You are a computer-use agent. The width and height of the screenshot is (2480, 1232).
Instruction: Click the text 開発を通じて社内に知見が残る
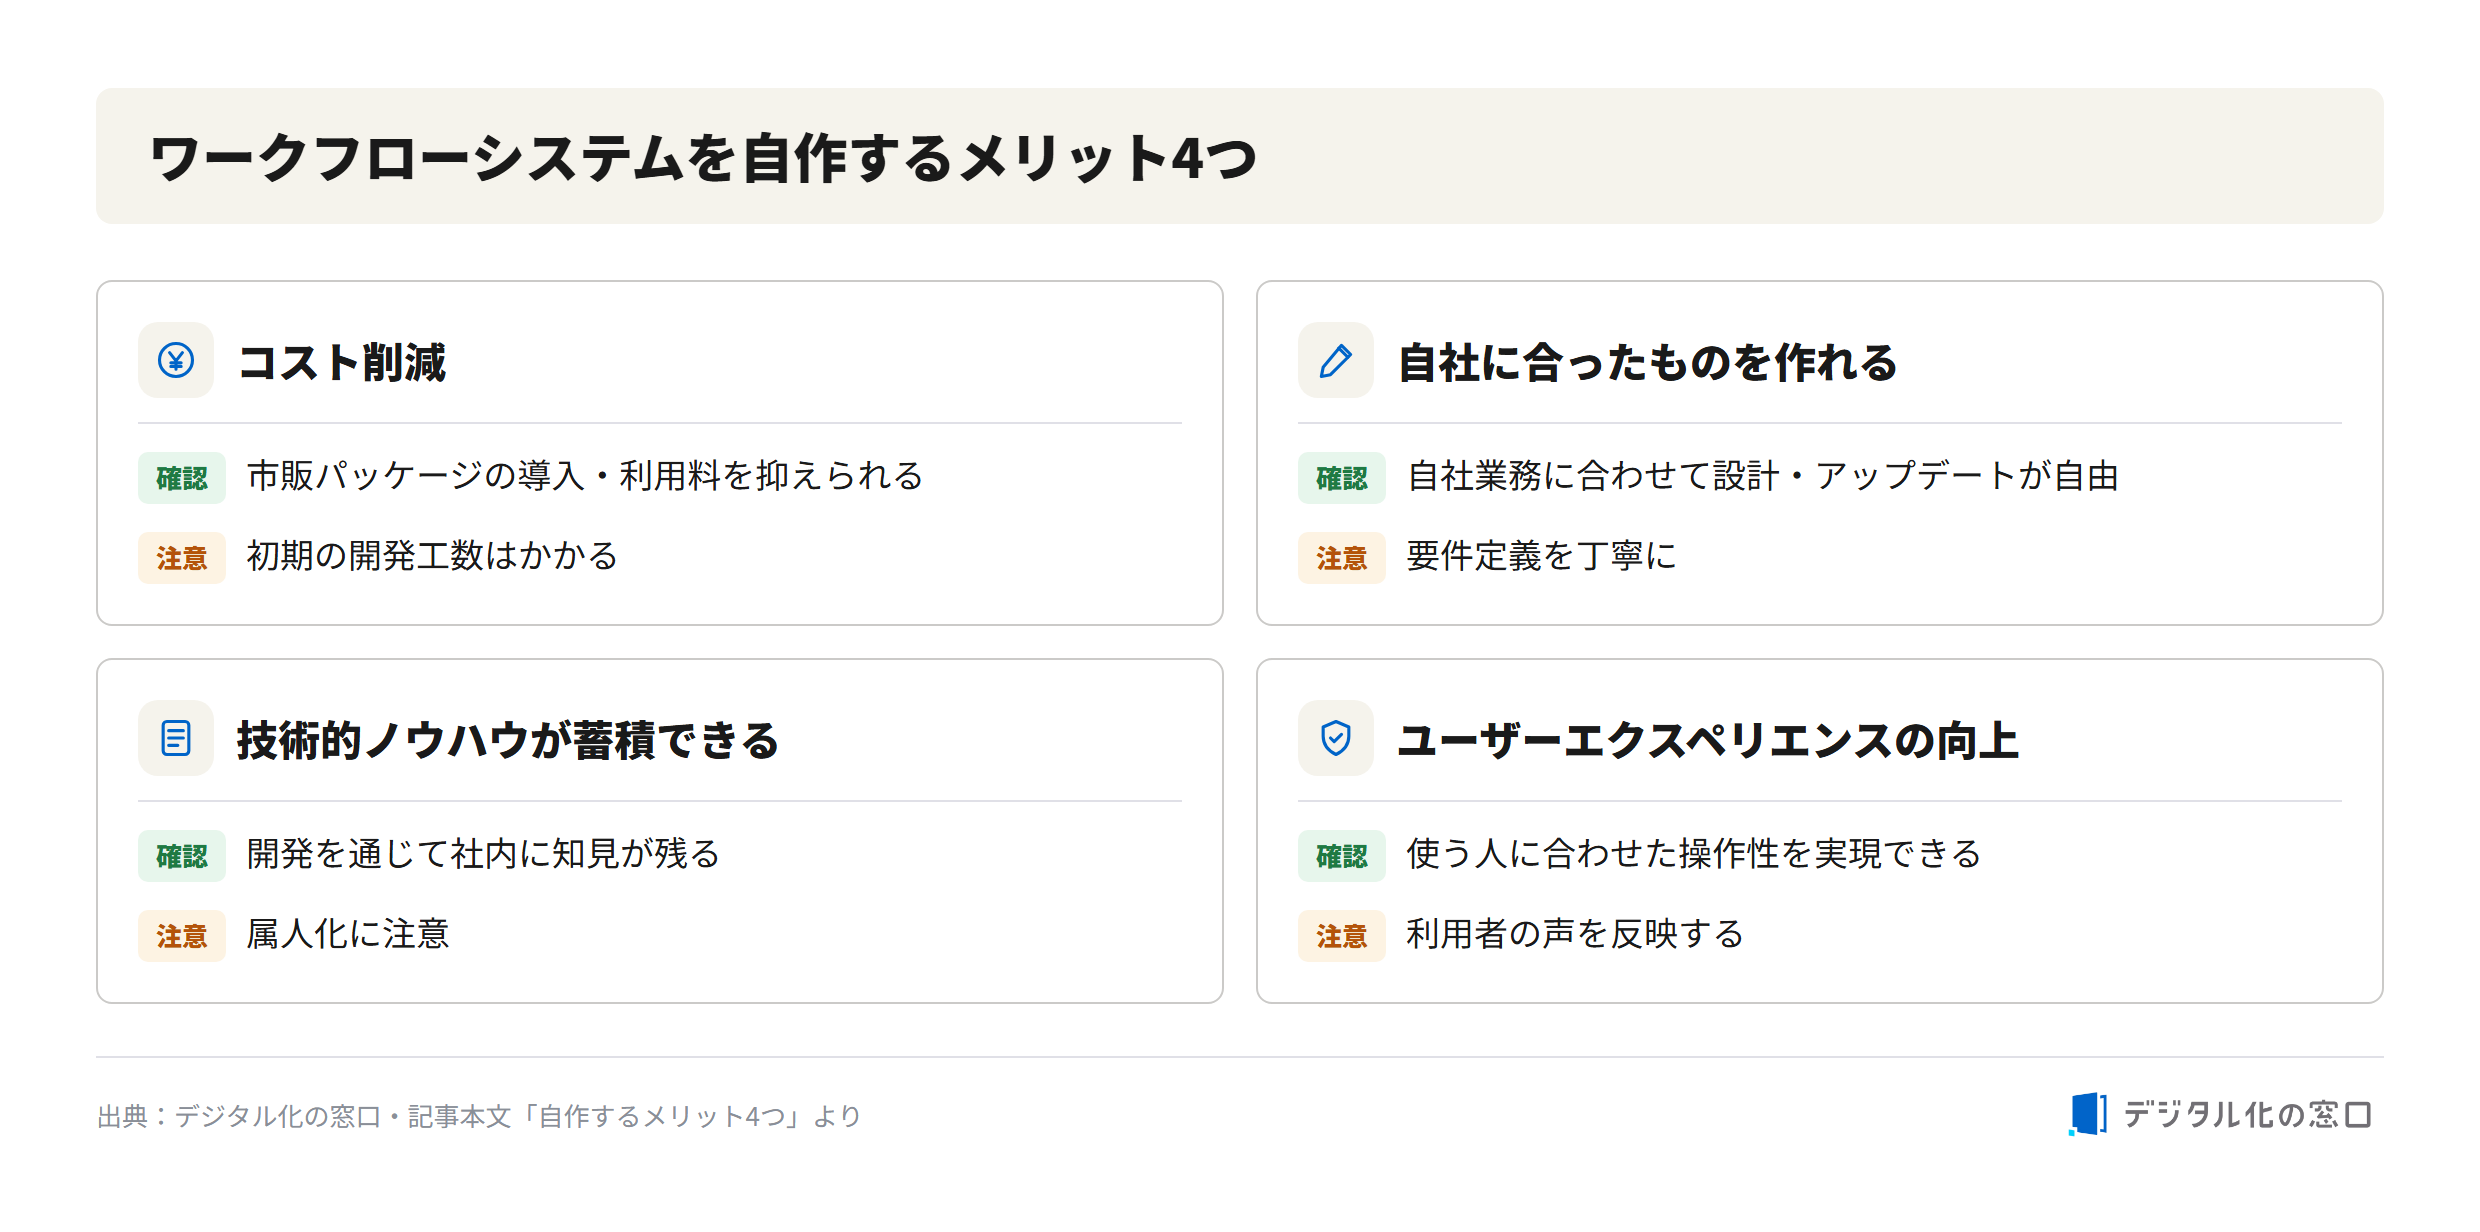tap(483, 854)
